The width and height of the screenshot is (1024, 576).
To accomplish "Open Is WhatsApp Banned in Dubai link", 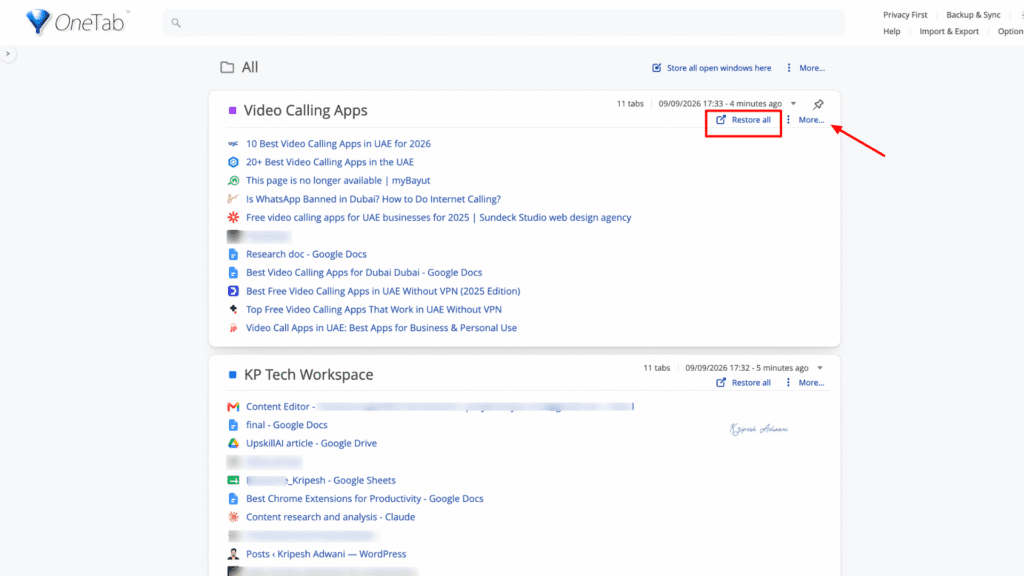I will (374, 199).
